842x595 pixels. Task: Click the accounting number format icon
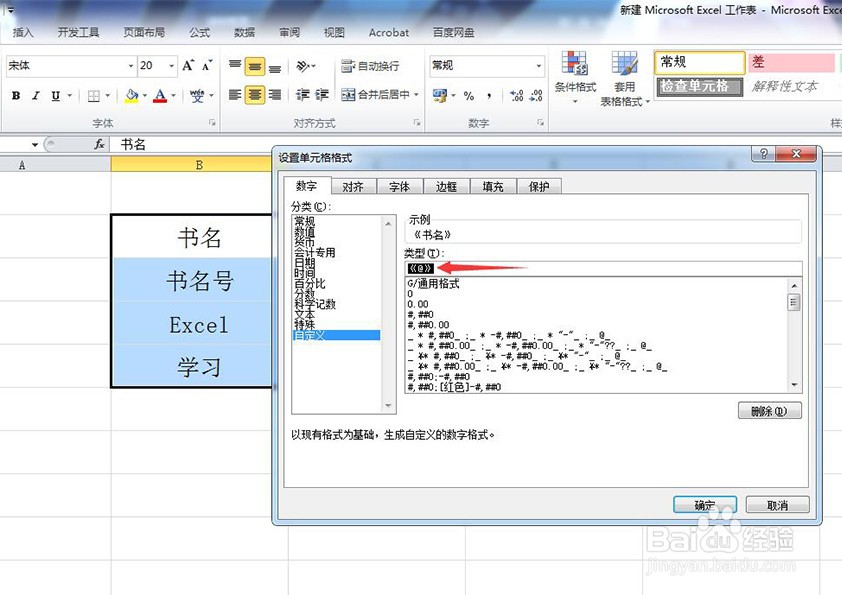point(440,95)
